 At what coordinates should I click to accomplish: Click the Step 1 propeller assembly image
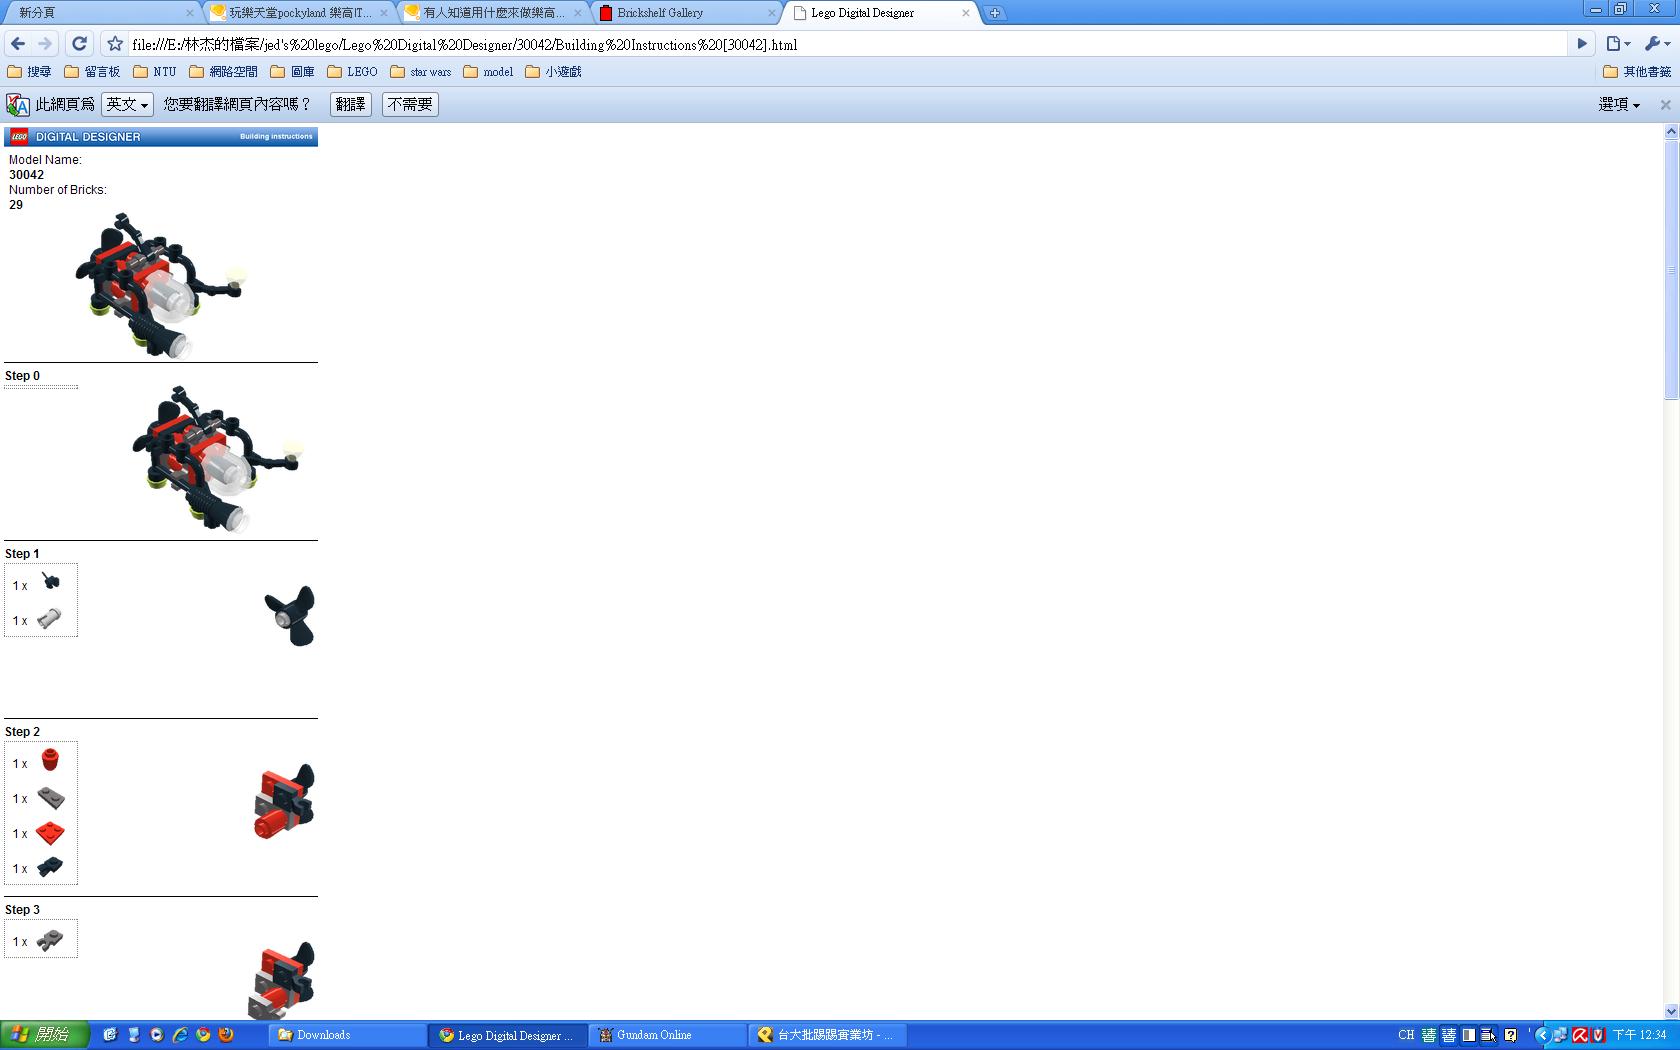(x=290, y=616)
